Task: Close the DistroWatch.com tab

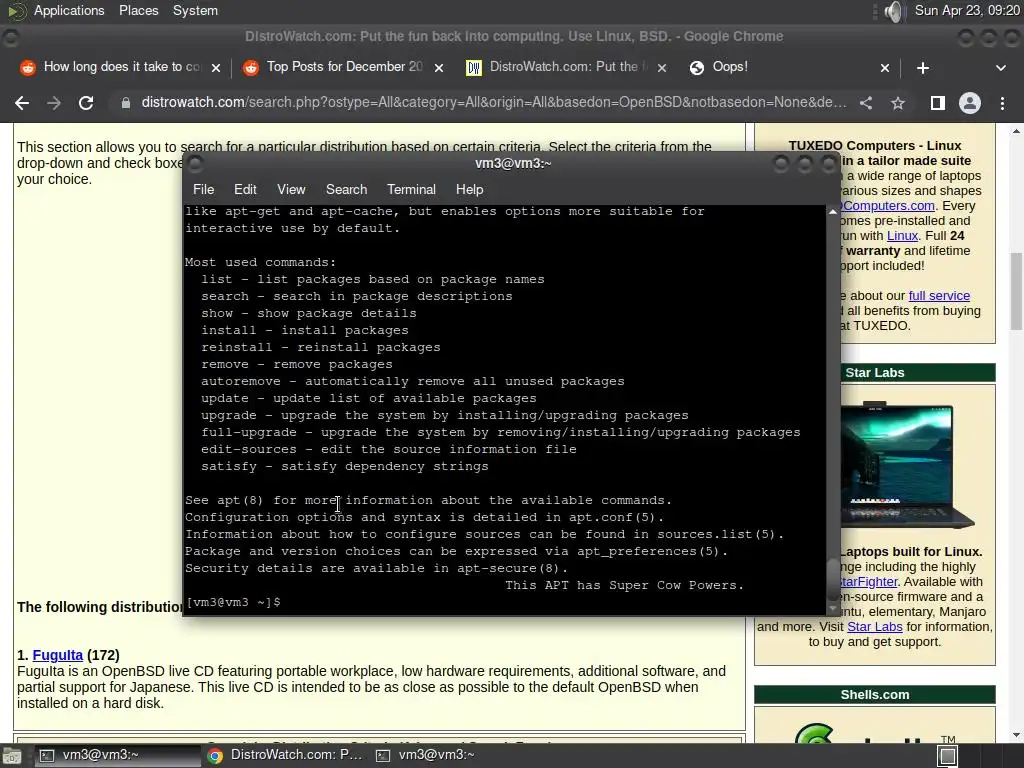Action: (662, 68)
